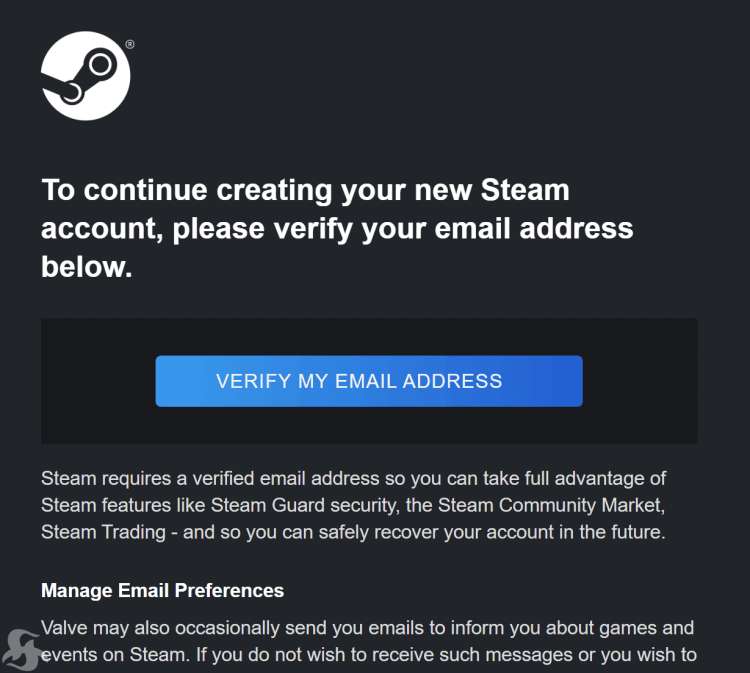
Task: Click the phrase "or you wish to" at bottom
Action: (638, 655)
